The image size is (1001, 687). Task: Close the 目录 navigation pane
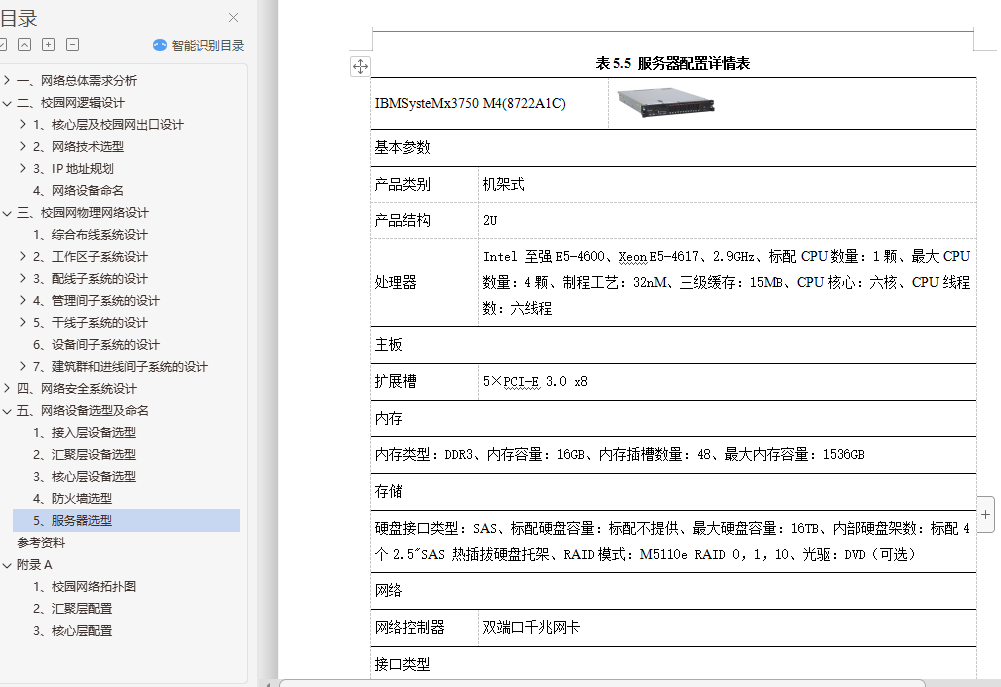tap(234, 18)
